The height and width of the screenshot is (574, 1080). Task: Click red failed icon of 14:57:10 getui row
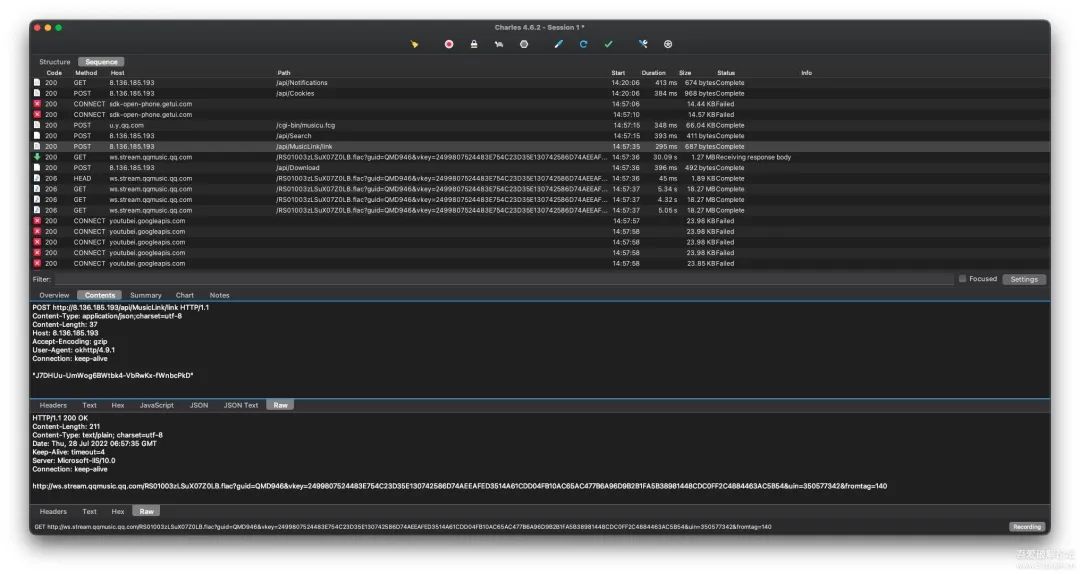[x=37, y=114]
